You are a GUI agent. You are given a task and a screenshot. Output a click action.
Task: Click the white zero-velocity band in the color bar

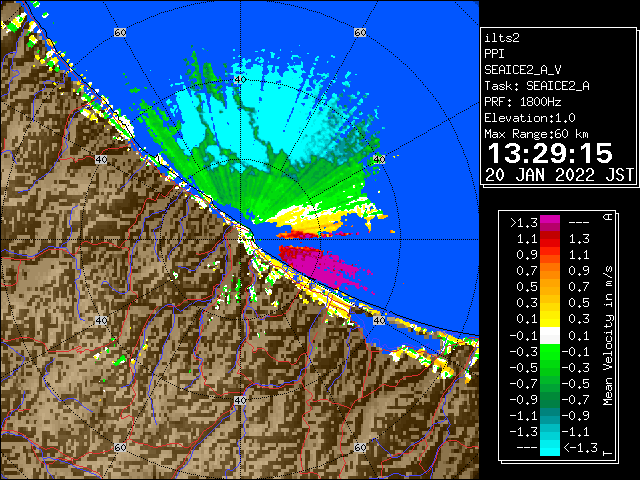click(x=550, y=336)
